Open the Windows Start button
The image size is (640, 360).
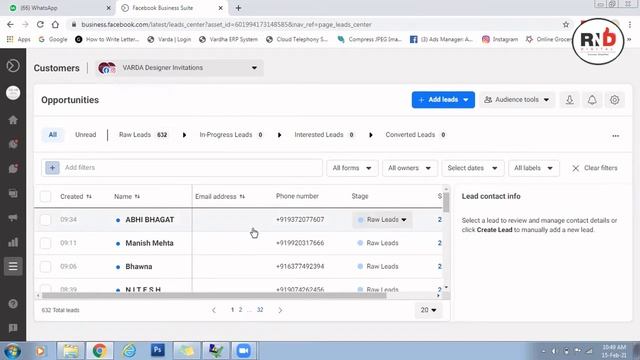tap(12, 351)
